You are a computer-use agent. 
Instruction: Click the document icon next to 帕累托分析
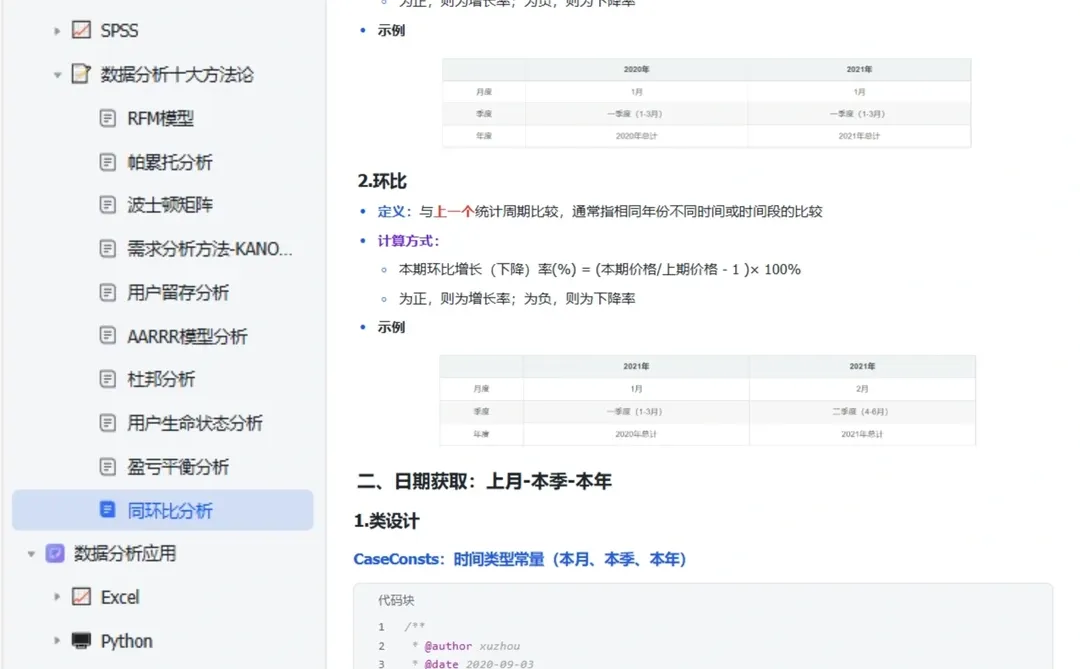click(107, 161)
